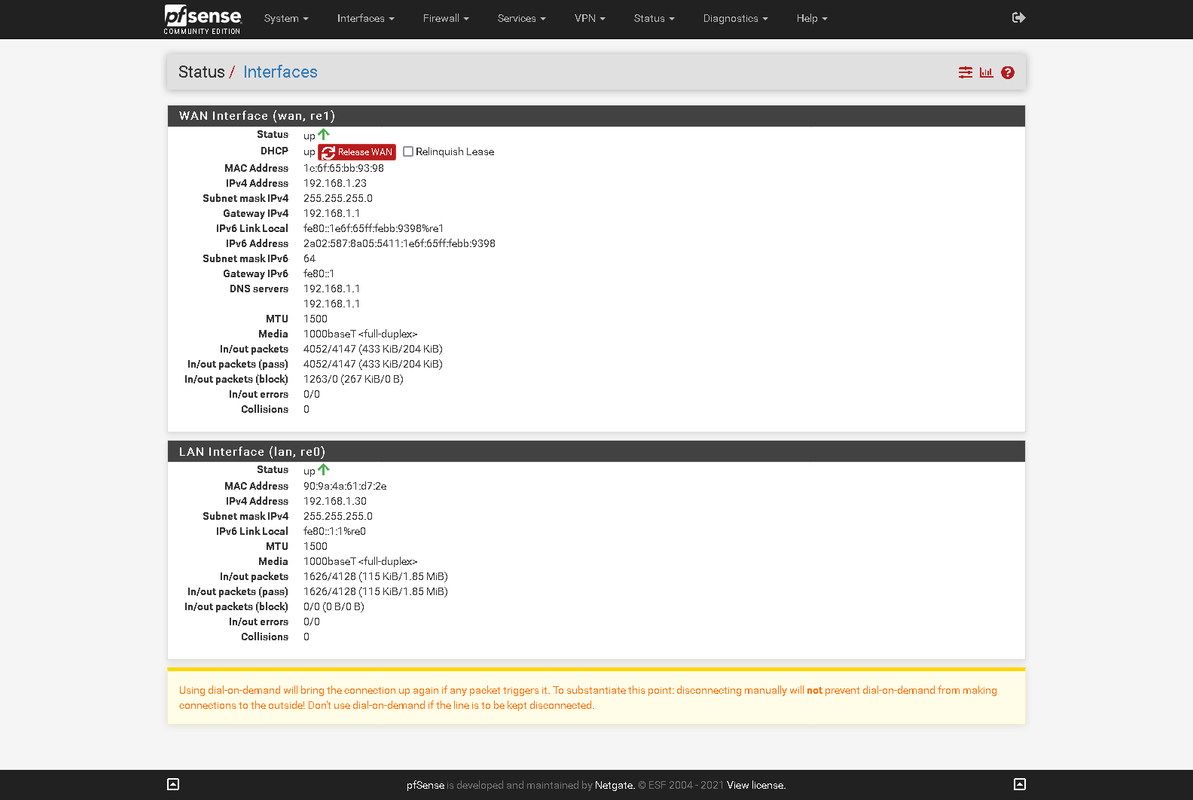This screenshot has width=1193, height=800.
Task: Click LAN Interface (lan, re0) panel header
Action: point(596,451)
